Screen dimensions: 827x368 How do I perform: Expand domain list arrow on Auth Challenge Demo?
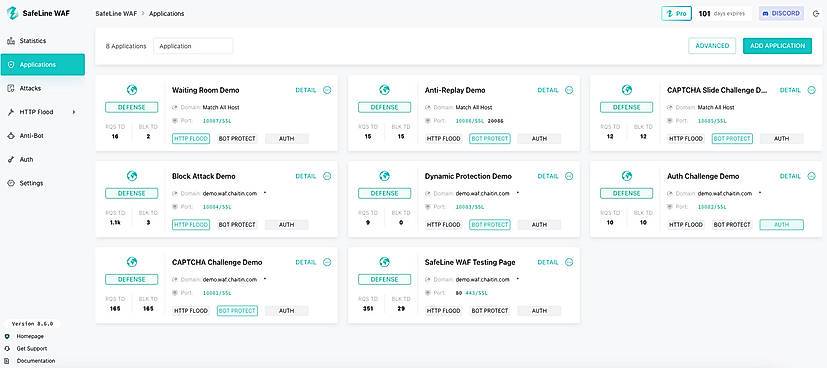pyautogui.click(x=759, y=193)
